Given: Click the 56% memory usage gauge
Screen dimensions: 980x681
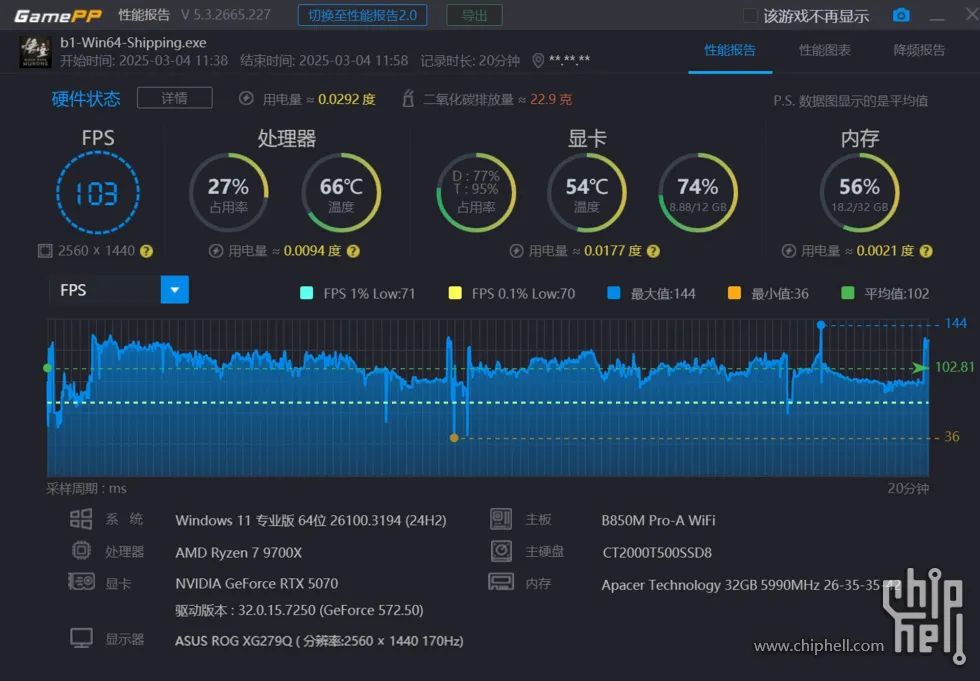Looking at the screenshot, I should 859,192.
